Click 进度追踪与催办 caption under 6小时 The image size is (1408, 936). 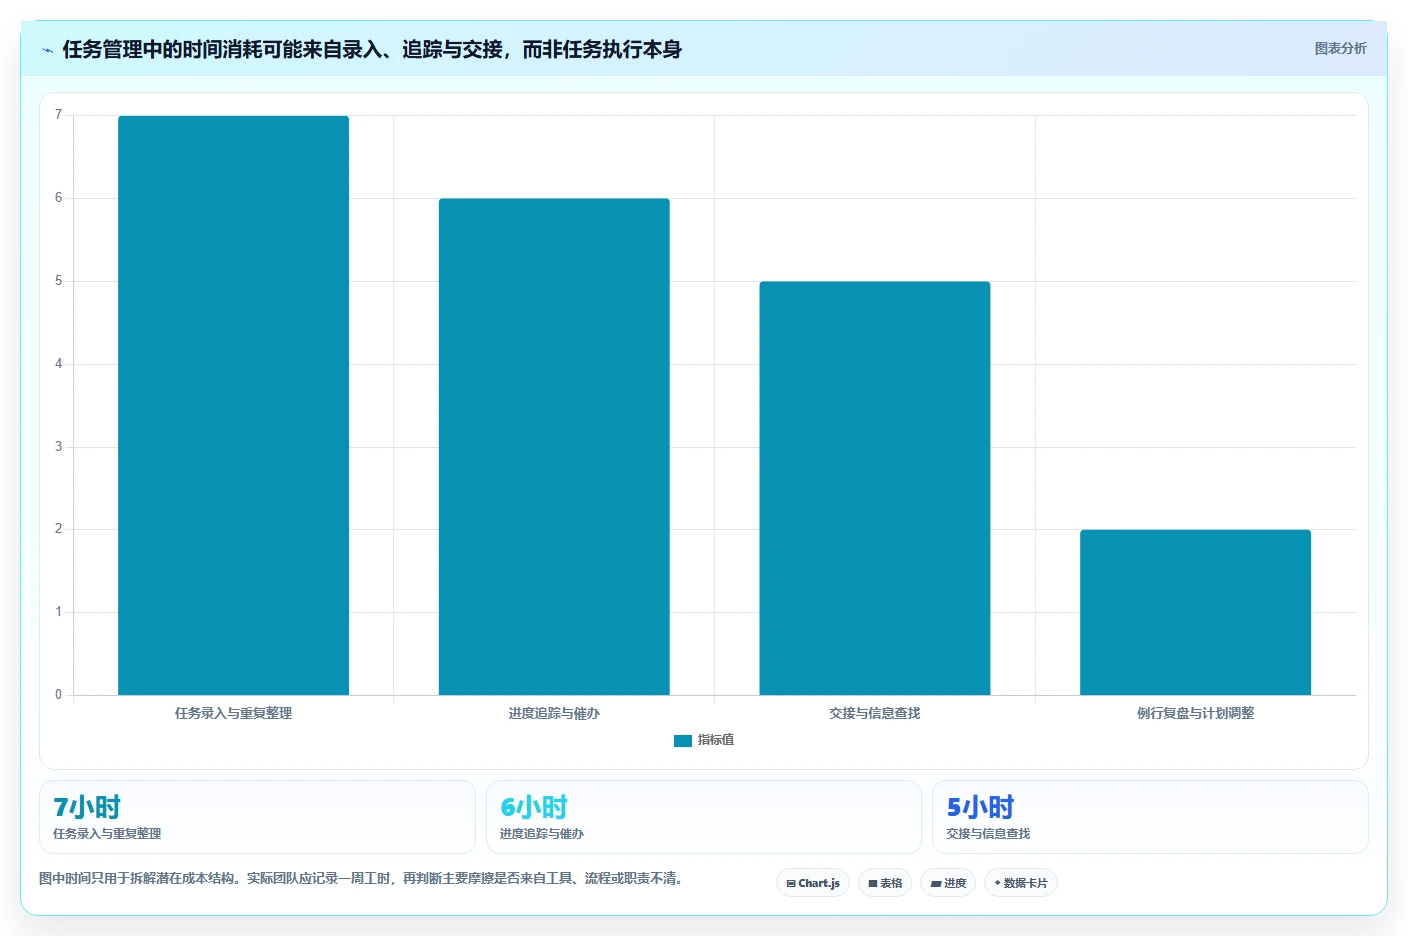pos(542,834)
